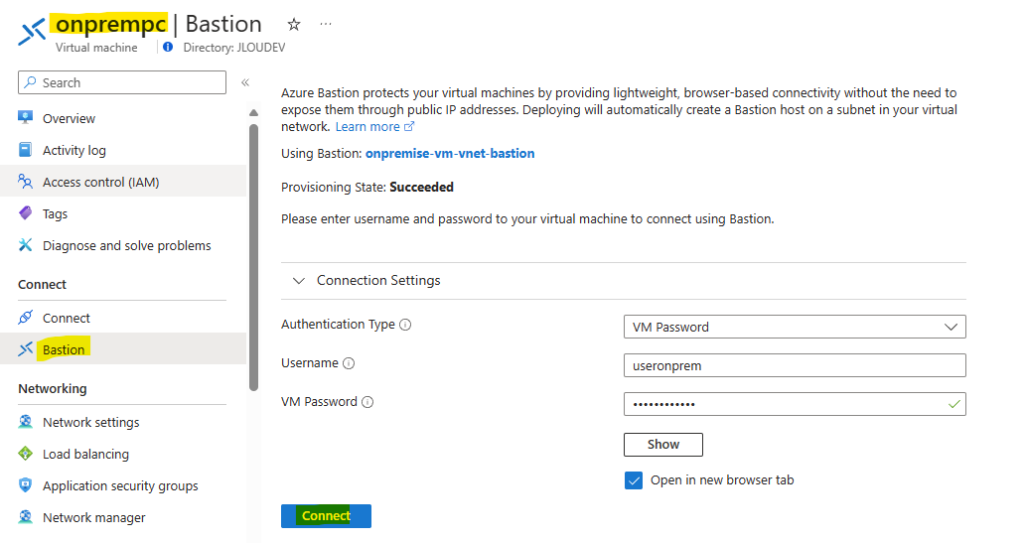Click the Network manager icon
This screenshot has width=1024, height=543.
click(x=25, y=517)
